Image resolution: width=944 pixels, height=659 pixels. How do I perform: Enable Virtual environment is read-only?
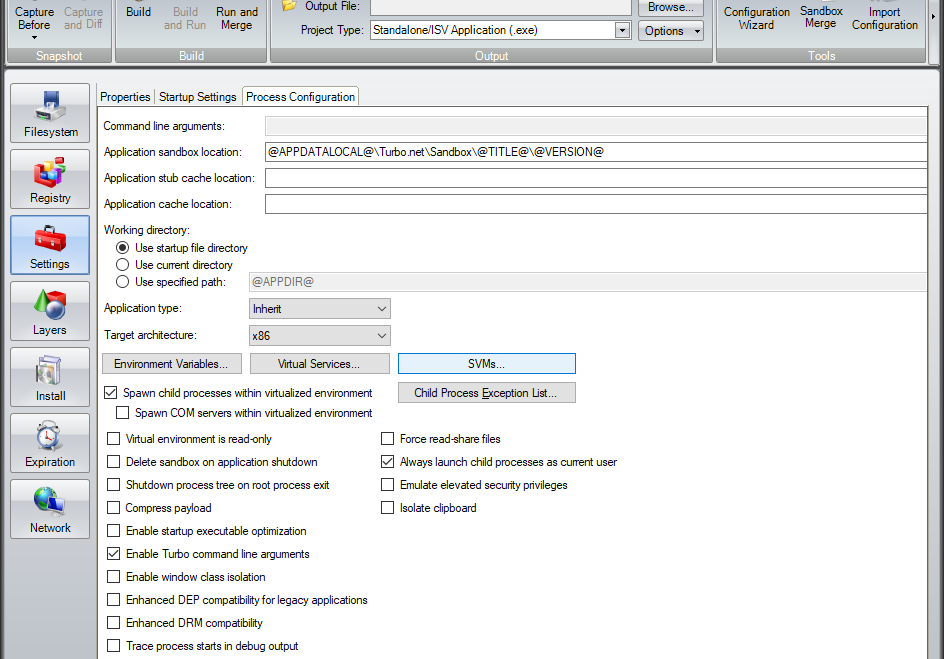(113, 439)
